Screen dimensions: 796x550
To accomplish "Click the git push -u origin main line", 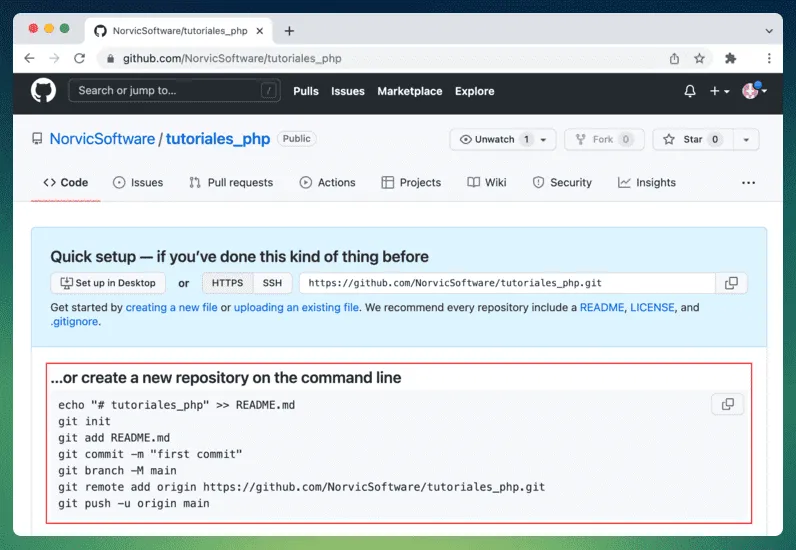I will [x=134, y=503].
